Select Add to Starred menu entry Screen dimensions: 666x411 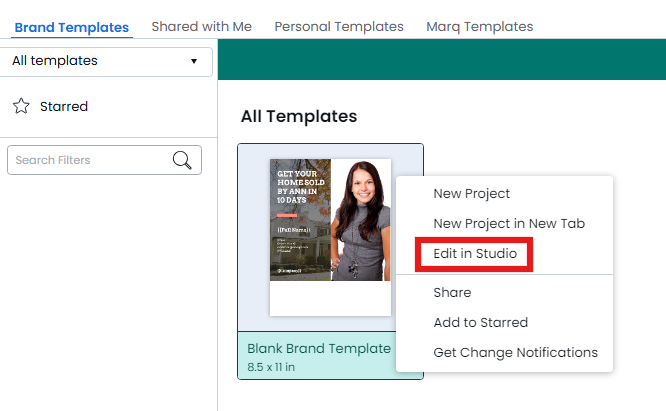480,323
